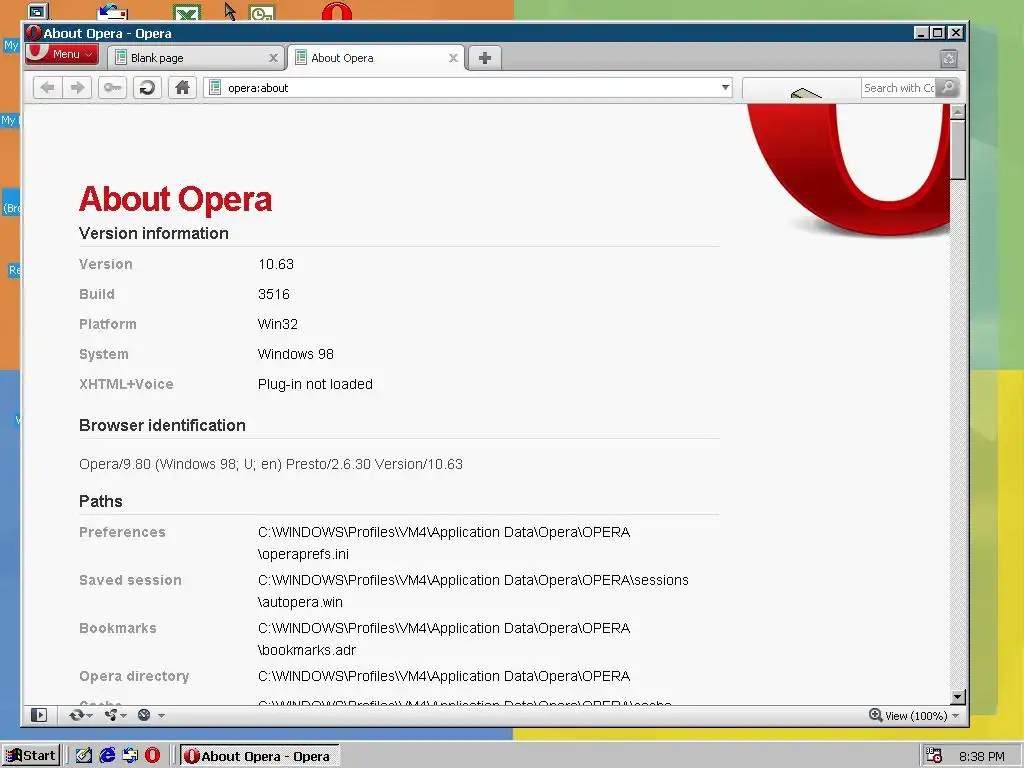This screenshot has width=1024, height=768.
Task: Click the zoom magnifier icon in status bar
Action: (x=875, y=715)
